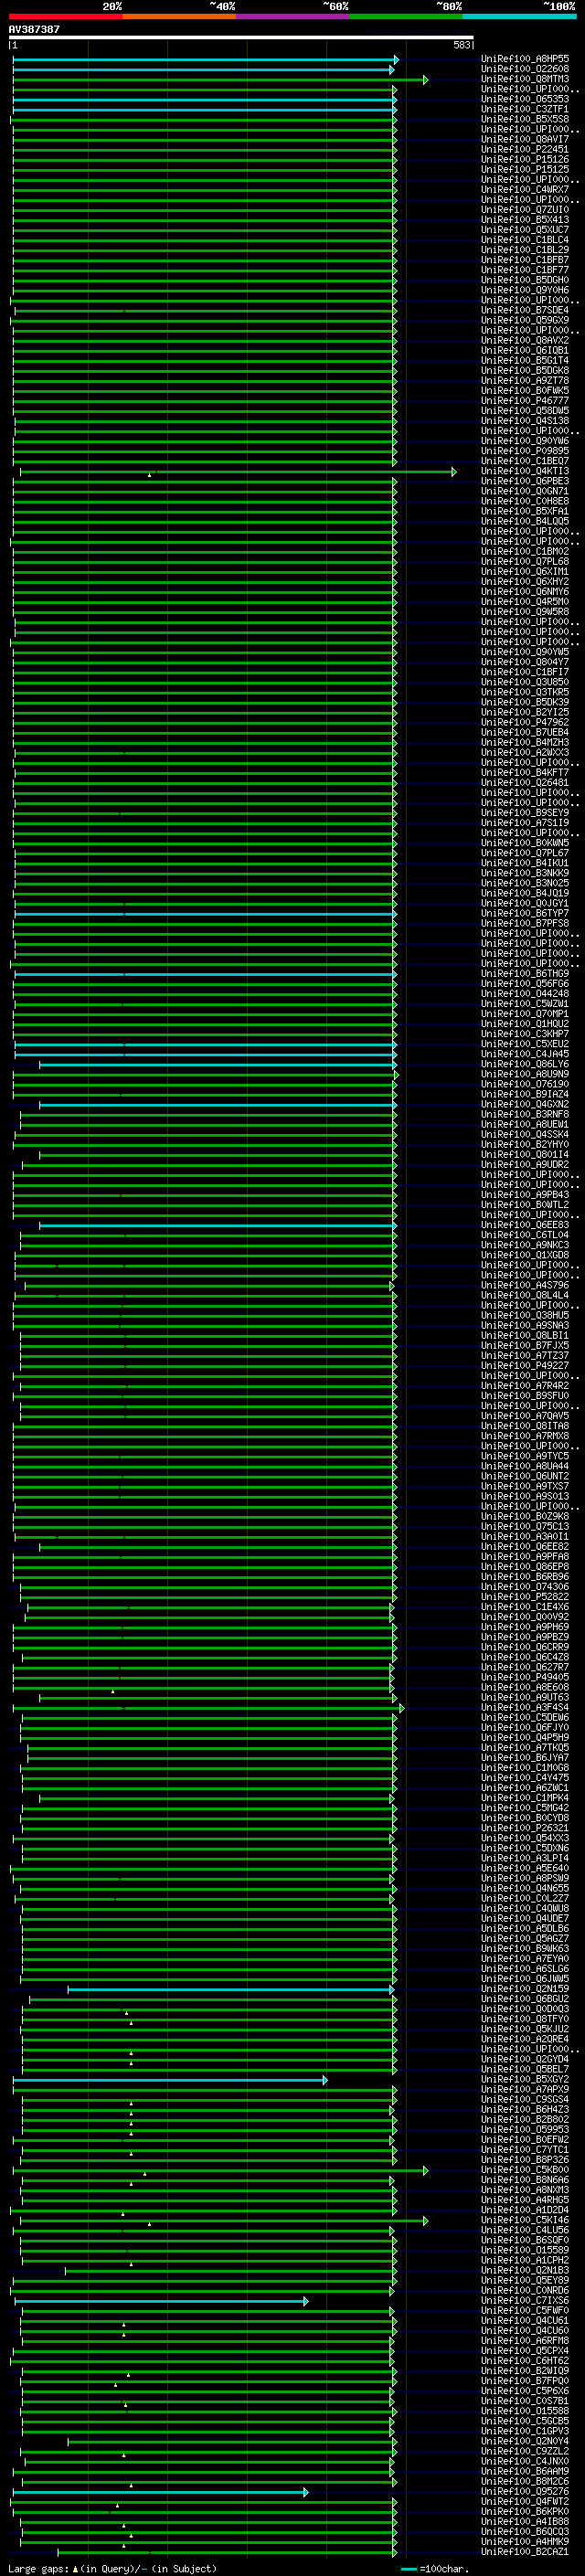Select label UniRef100_O76190

point(525,1084)
